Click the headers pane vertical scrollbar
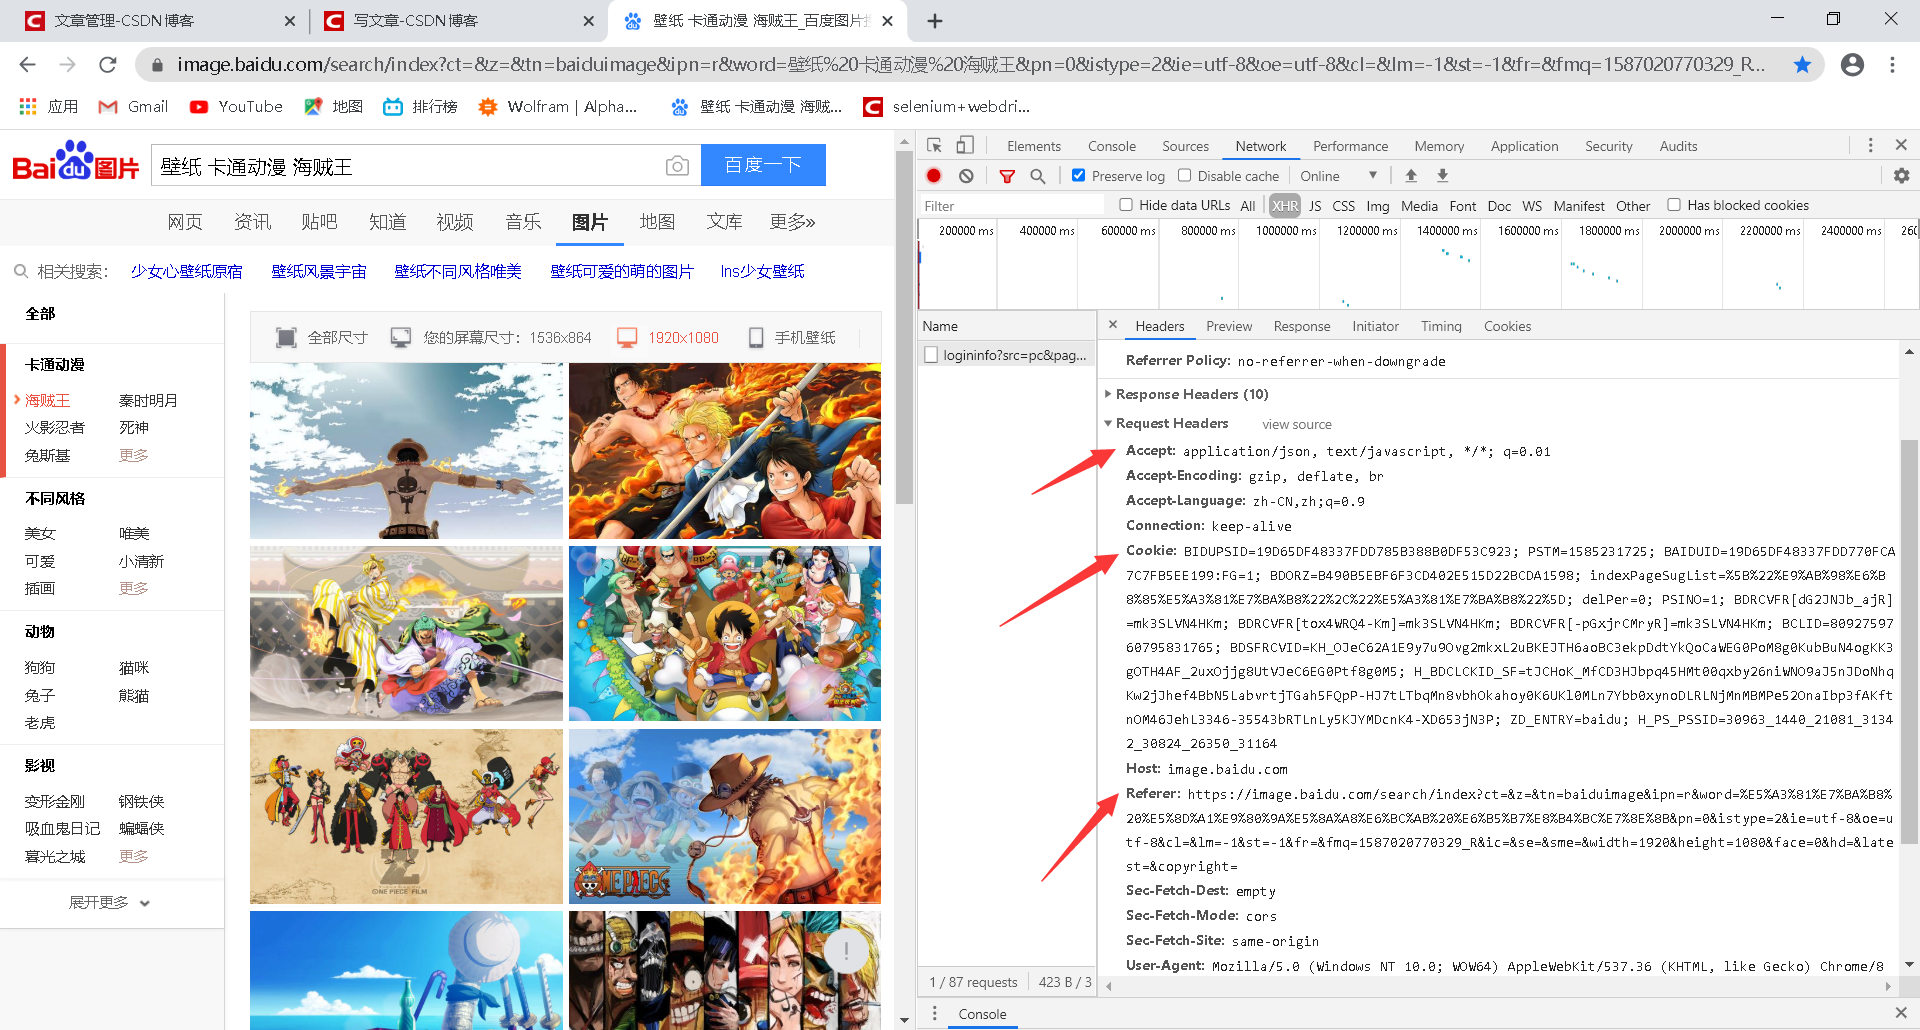The height and width of the screenshot is (1030, 1920). (x=1909, y=640)
